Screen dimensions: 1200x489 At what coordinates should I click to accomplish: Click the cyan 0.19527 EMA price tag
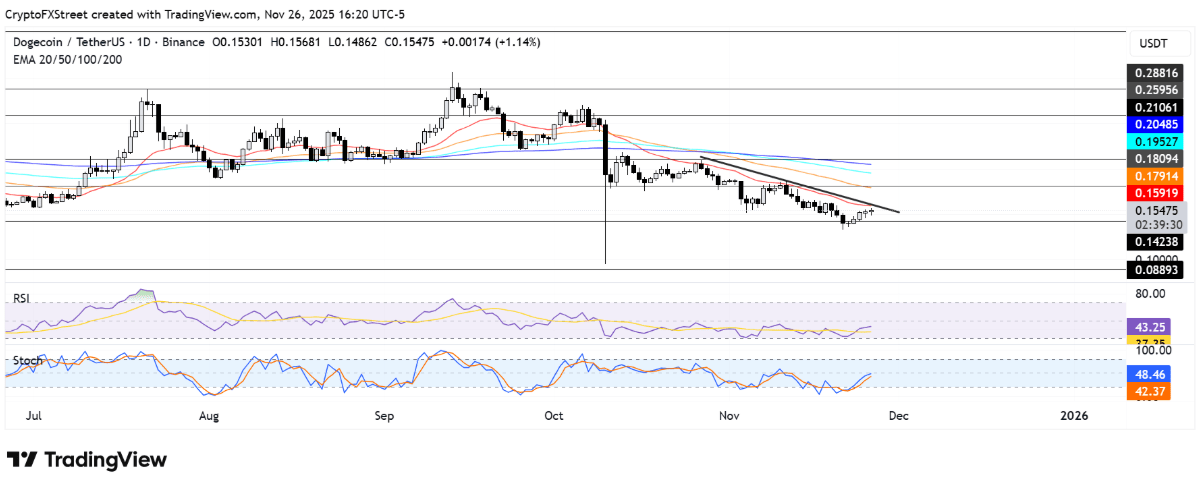pyautogui.click(x=1156, y=142)
